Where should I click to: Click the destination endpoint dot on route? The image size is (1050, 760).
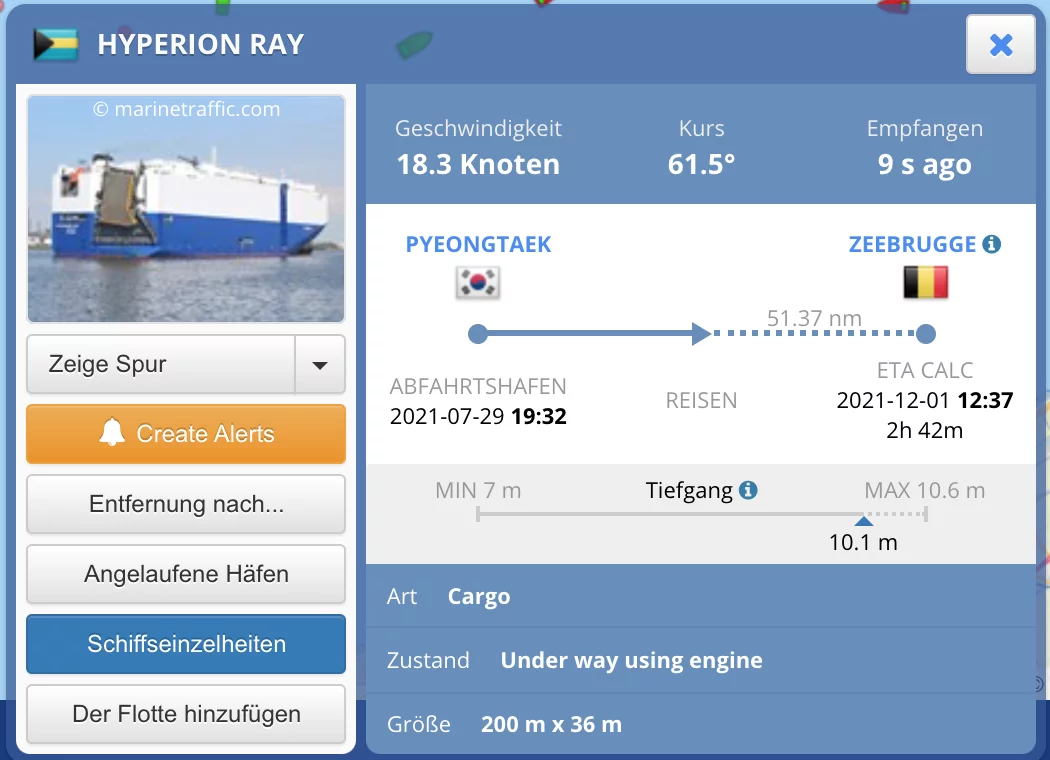tap(926, 333)
